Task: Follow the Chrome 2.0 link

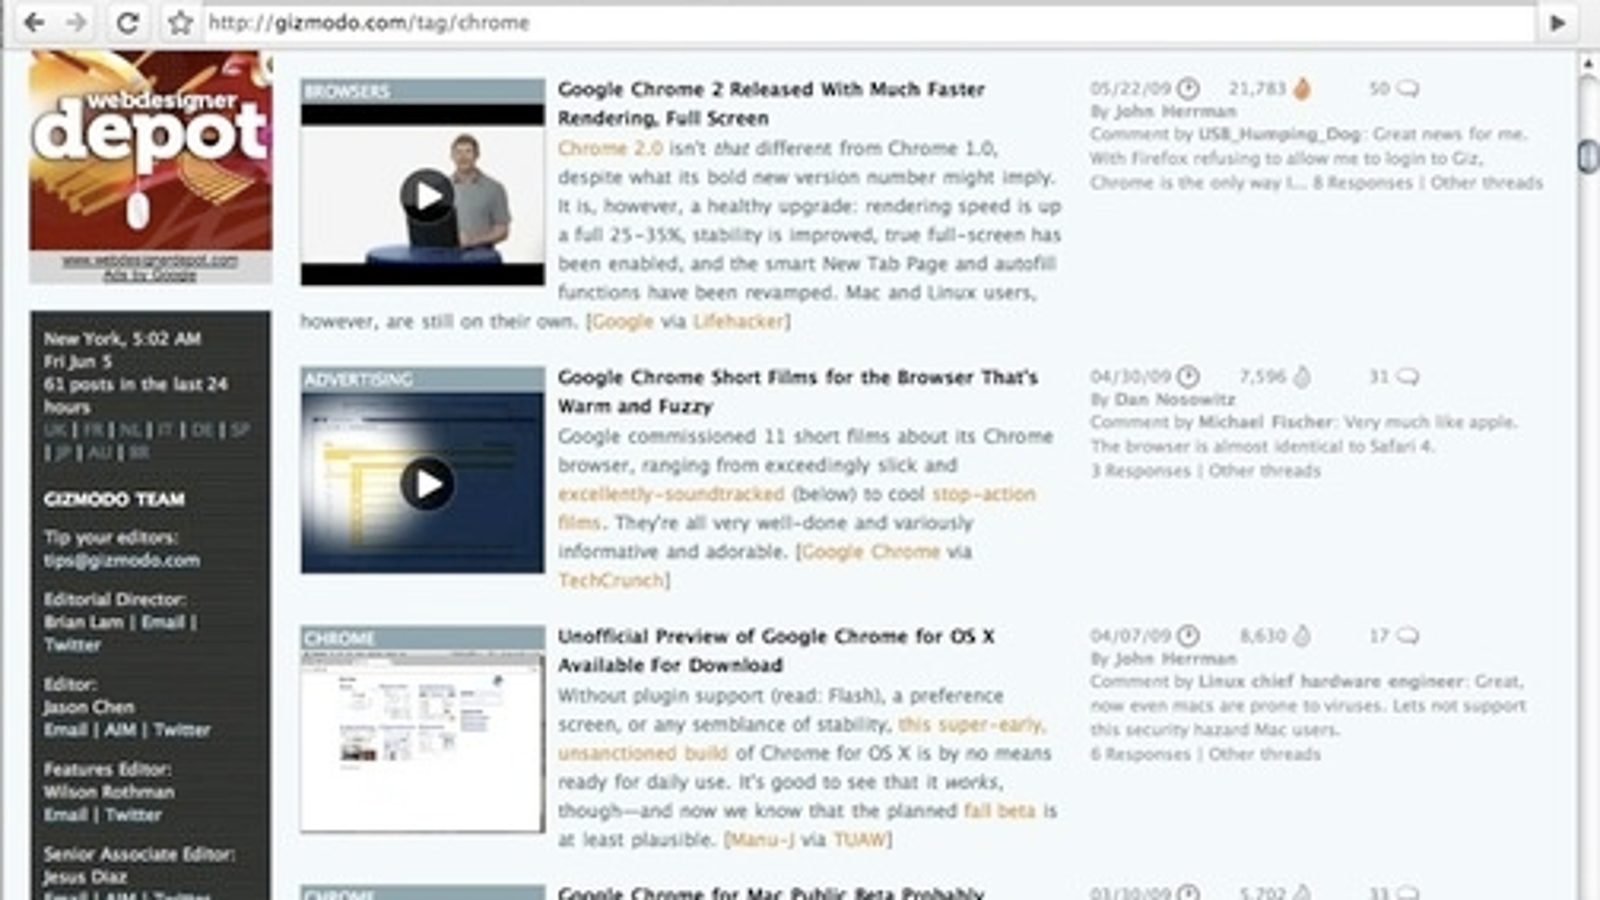Action: tap(610, 148)
